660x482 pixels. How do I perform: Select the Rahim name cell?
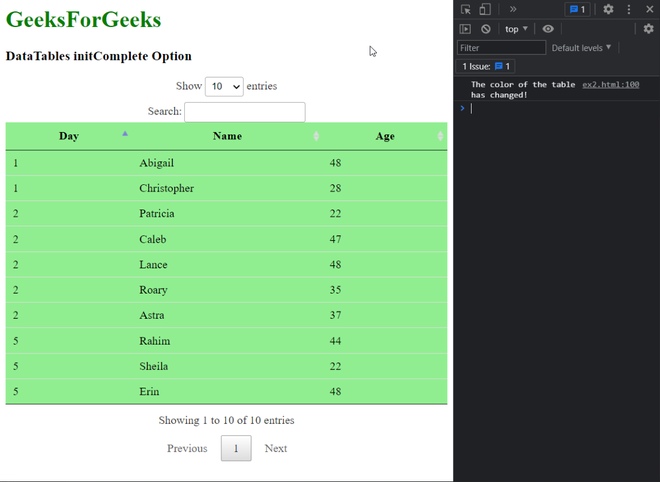click(x=227, y=341)
